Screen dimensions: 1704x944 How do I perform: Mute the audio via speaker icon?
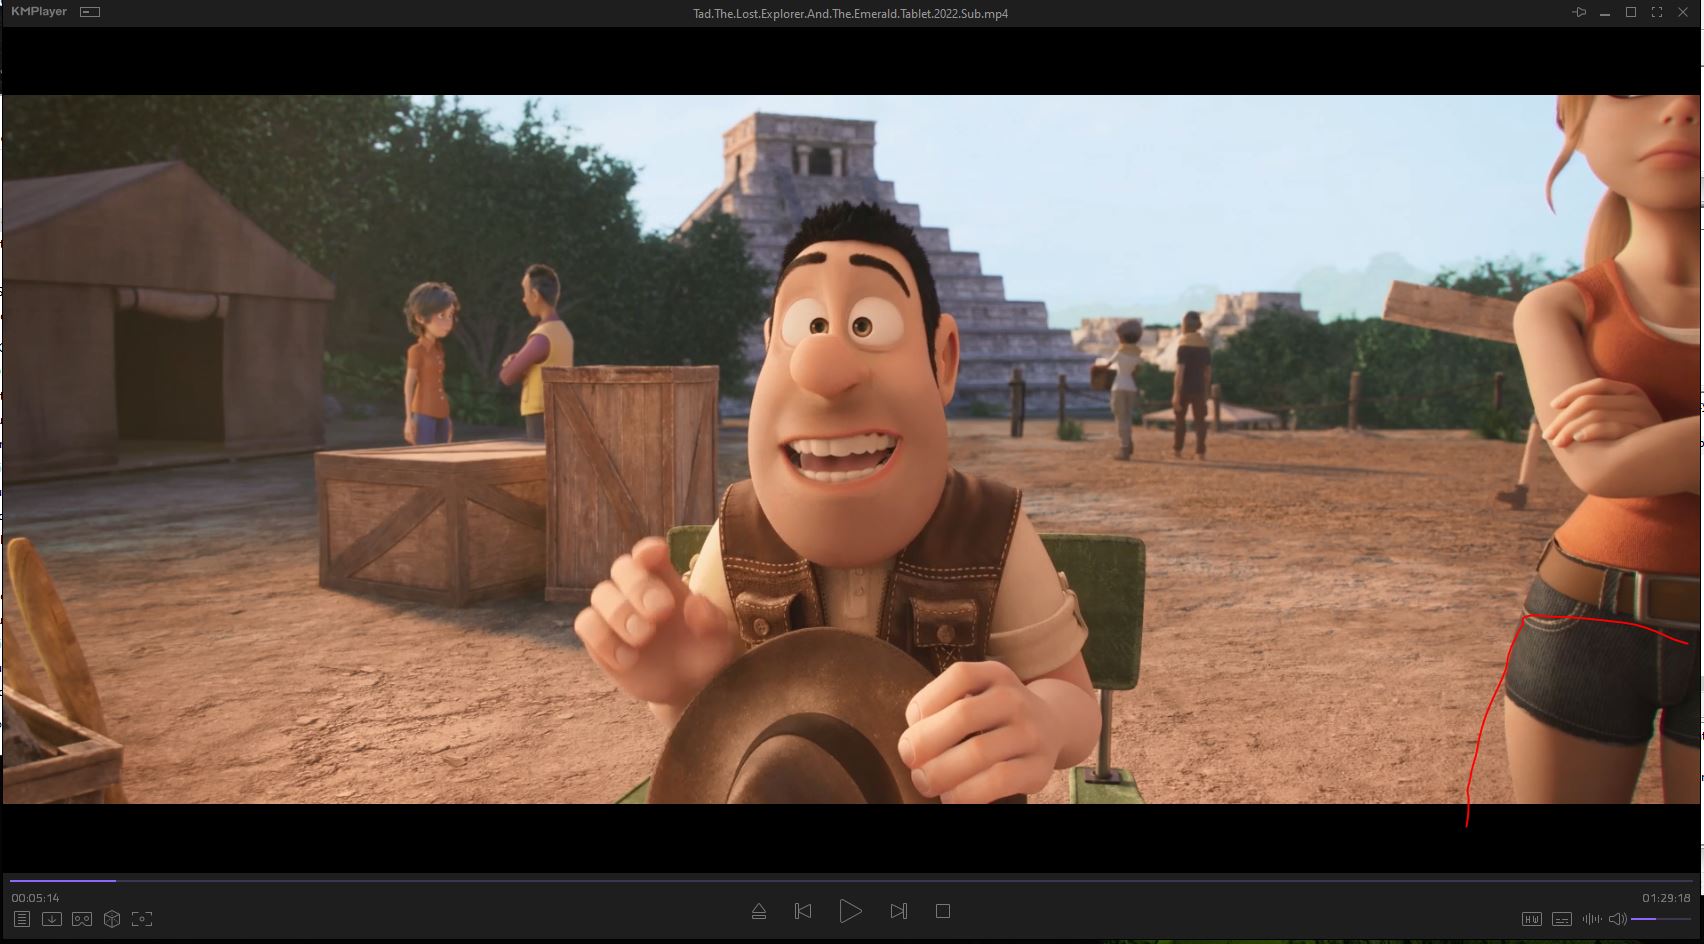click(x=1617, y=919)
